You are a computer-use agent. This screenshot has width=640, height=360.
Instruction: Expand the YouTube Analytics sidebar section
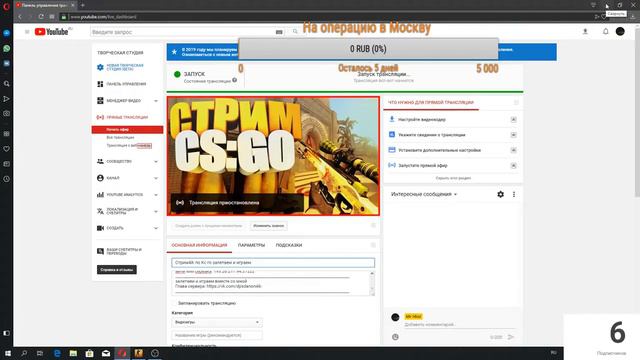point(156,195)
